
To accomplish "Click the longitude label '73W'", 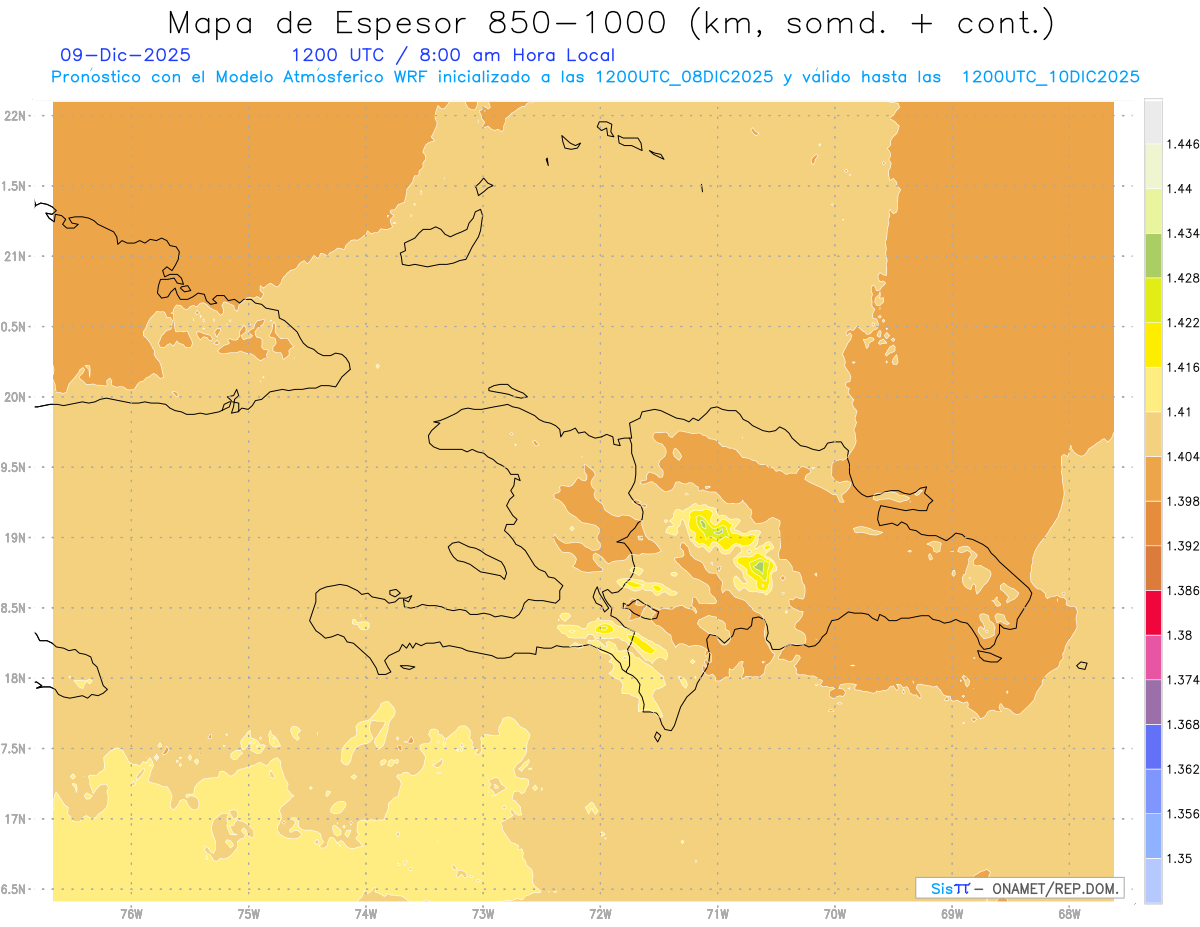I will [483, 914].
